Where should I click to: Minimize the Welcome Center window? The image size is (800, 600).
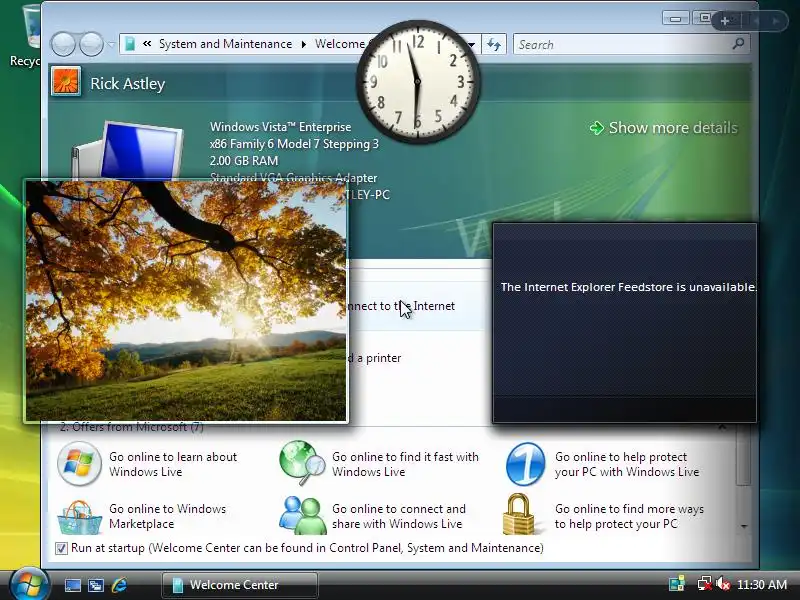[x=676, y=18]
